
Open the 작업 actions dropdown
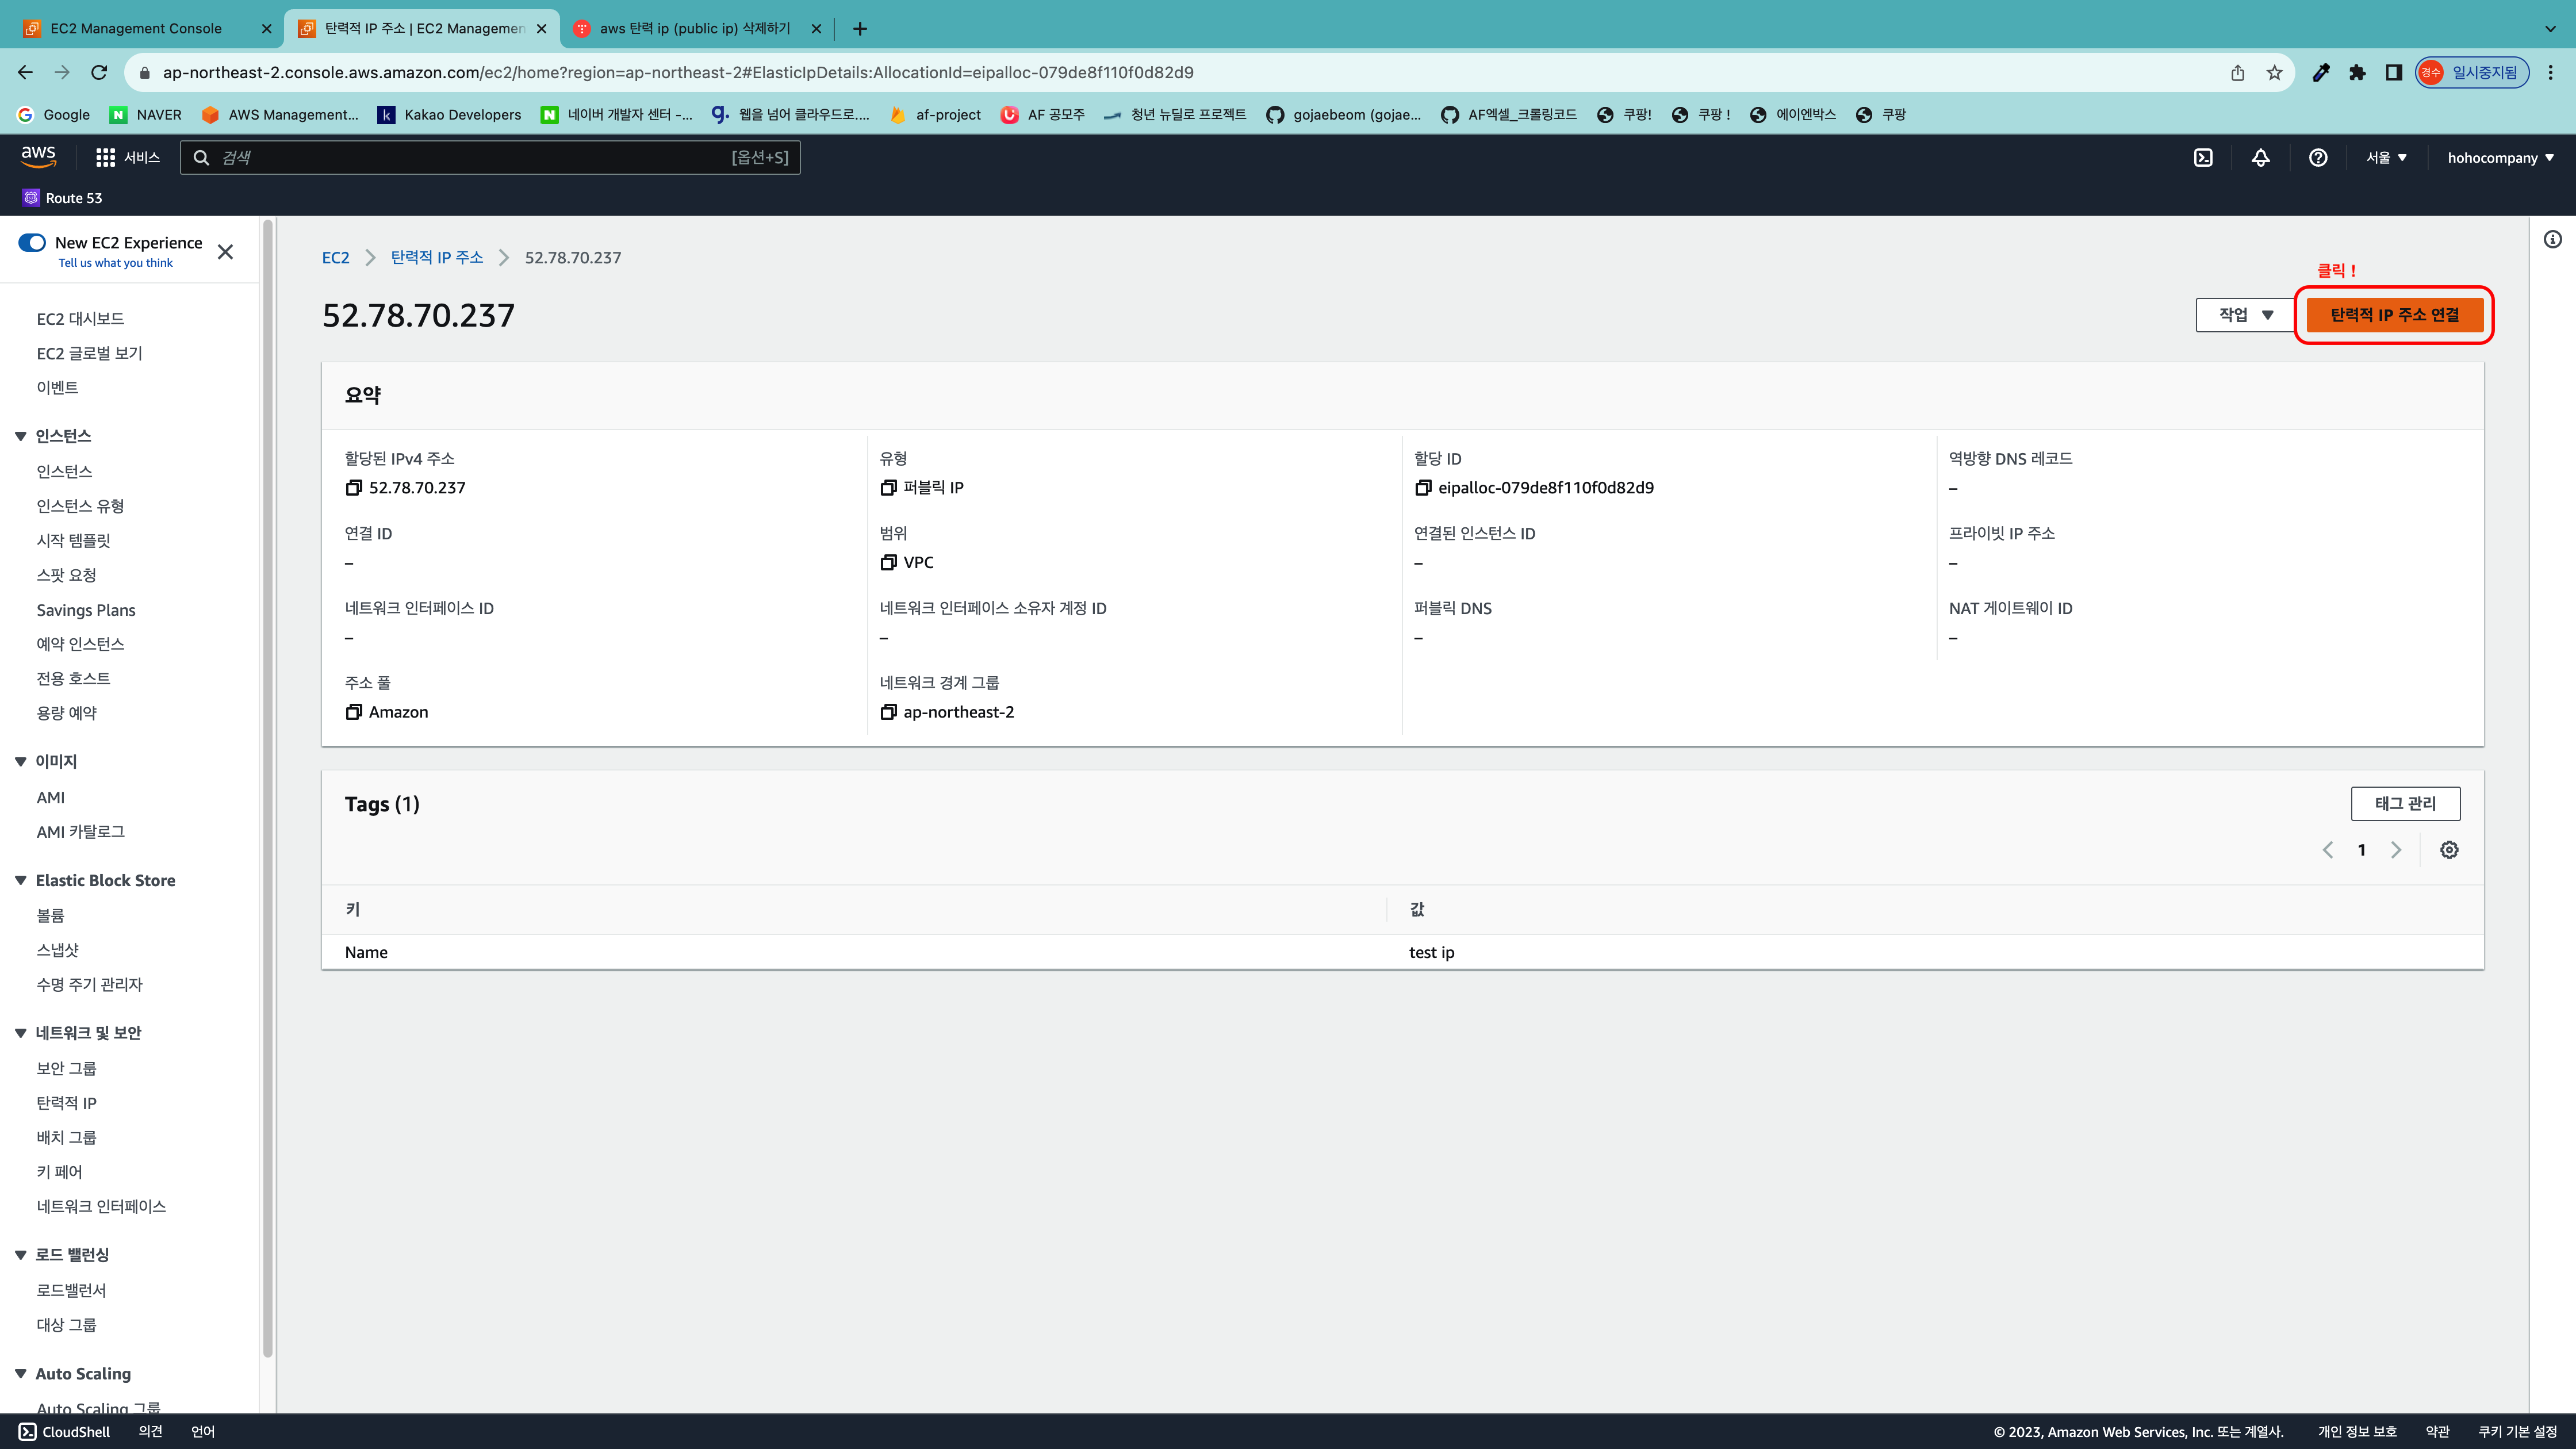pos(2245,315)
